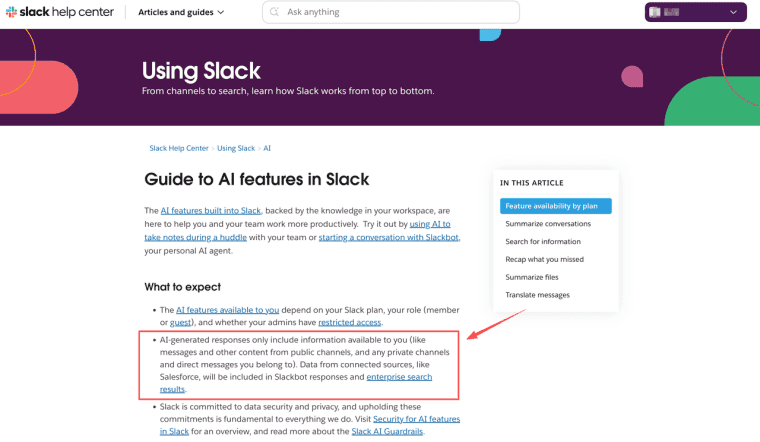760x442 pixels.
Task: Open the AI features available to you link
Action: 227,310
